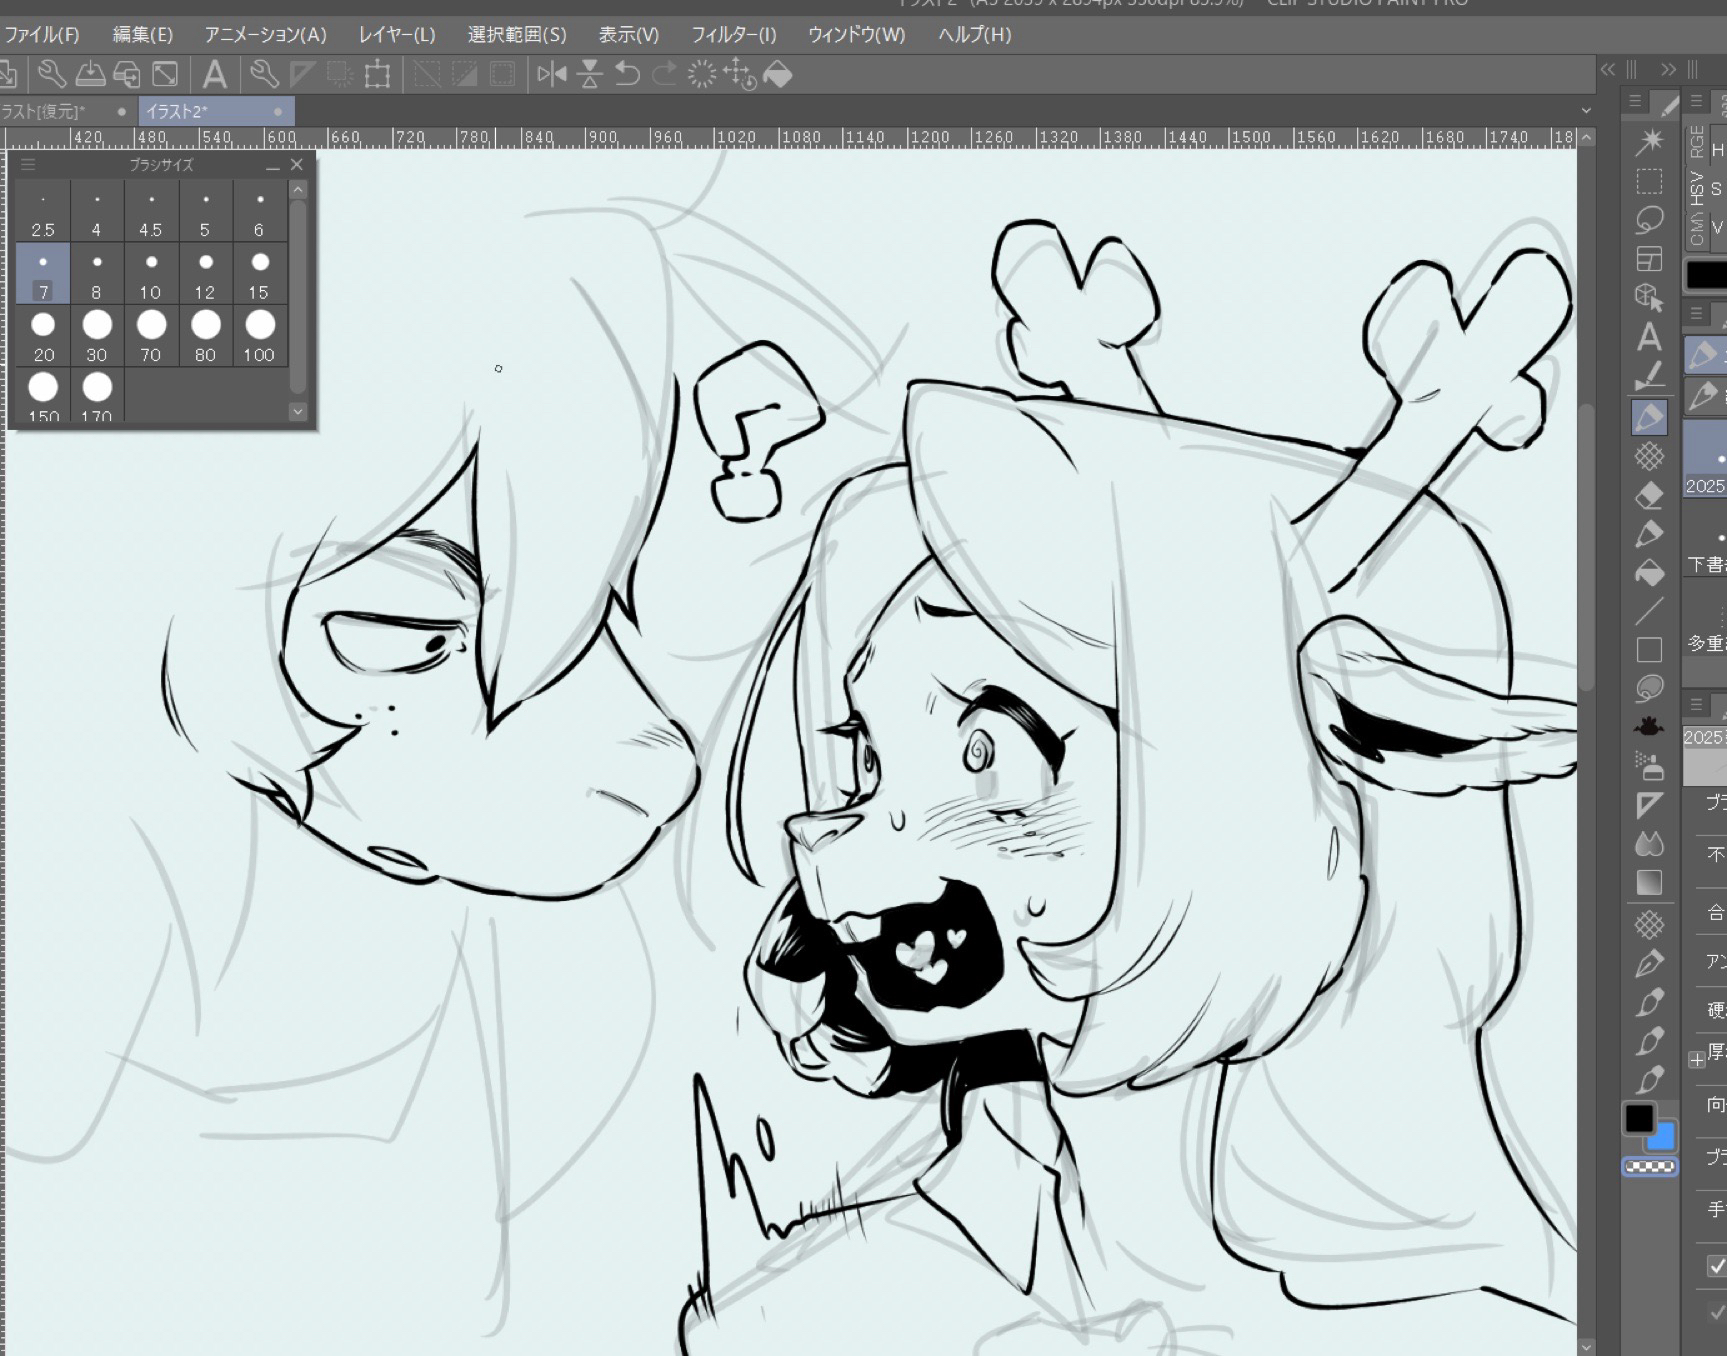Switch to the イラスト[復元] document tab

click(68, 111)
